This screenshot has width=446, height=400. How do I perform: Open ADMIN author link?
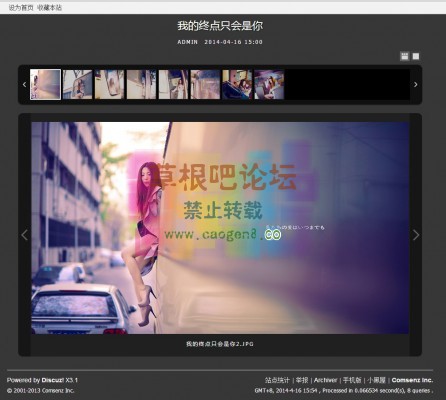pos(187,42)
